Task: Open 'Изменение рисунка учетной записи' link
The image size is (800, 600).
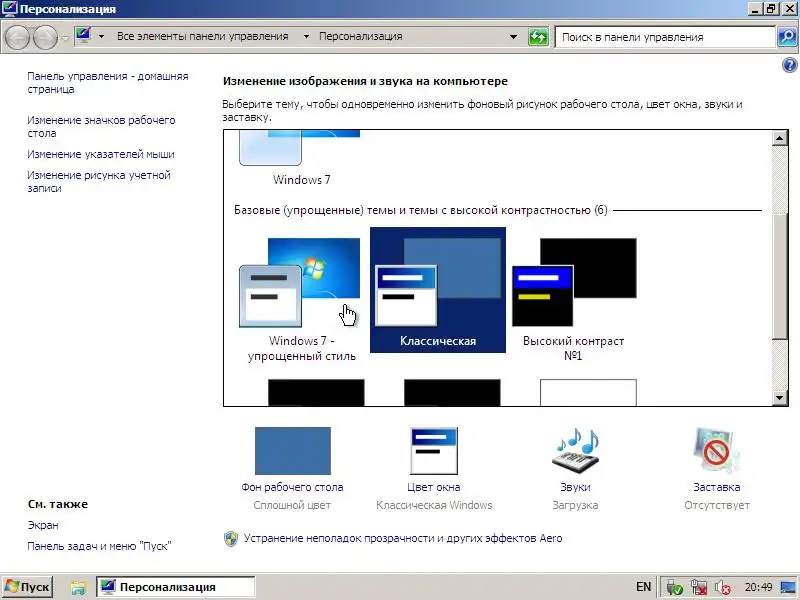Action: [x=98, y=182]
